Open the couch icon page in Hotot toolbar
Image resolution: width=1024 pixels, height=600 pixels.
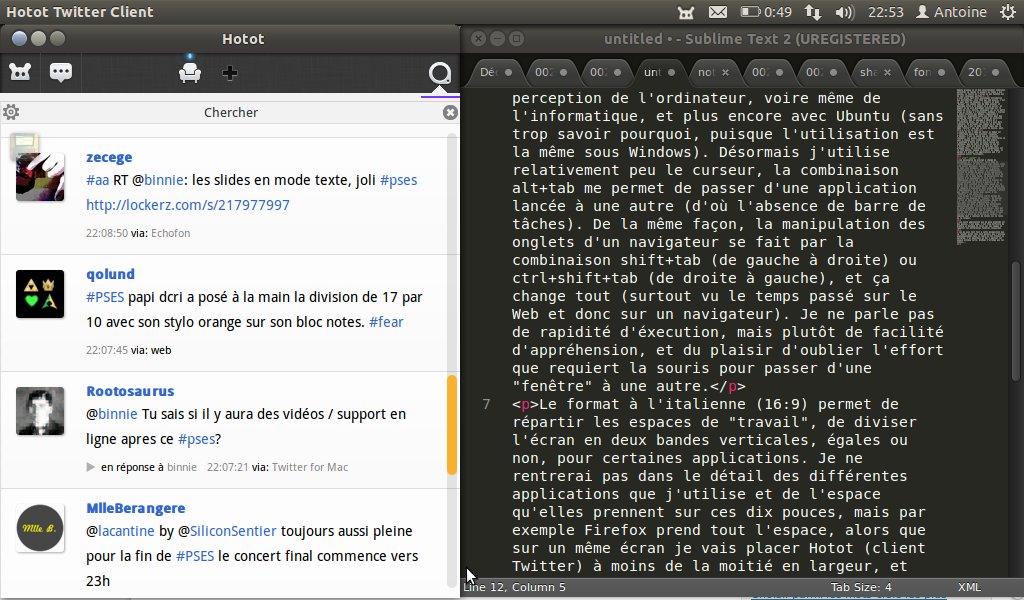point(190,72)
